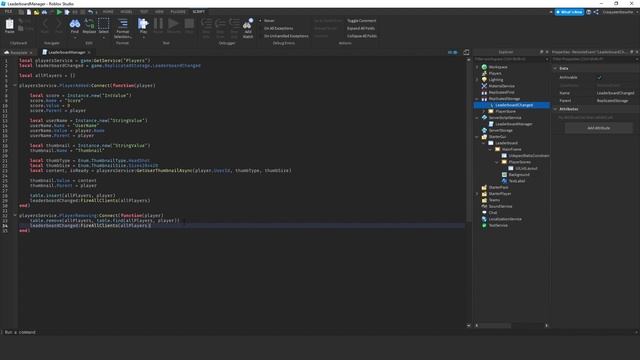Click the TestService icon in Explorer
This screenshot has height=360, width=640.
pyautogui.click(x=484, y=225)
